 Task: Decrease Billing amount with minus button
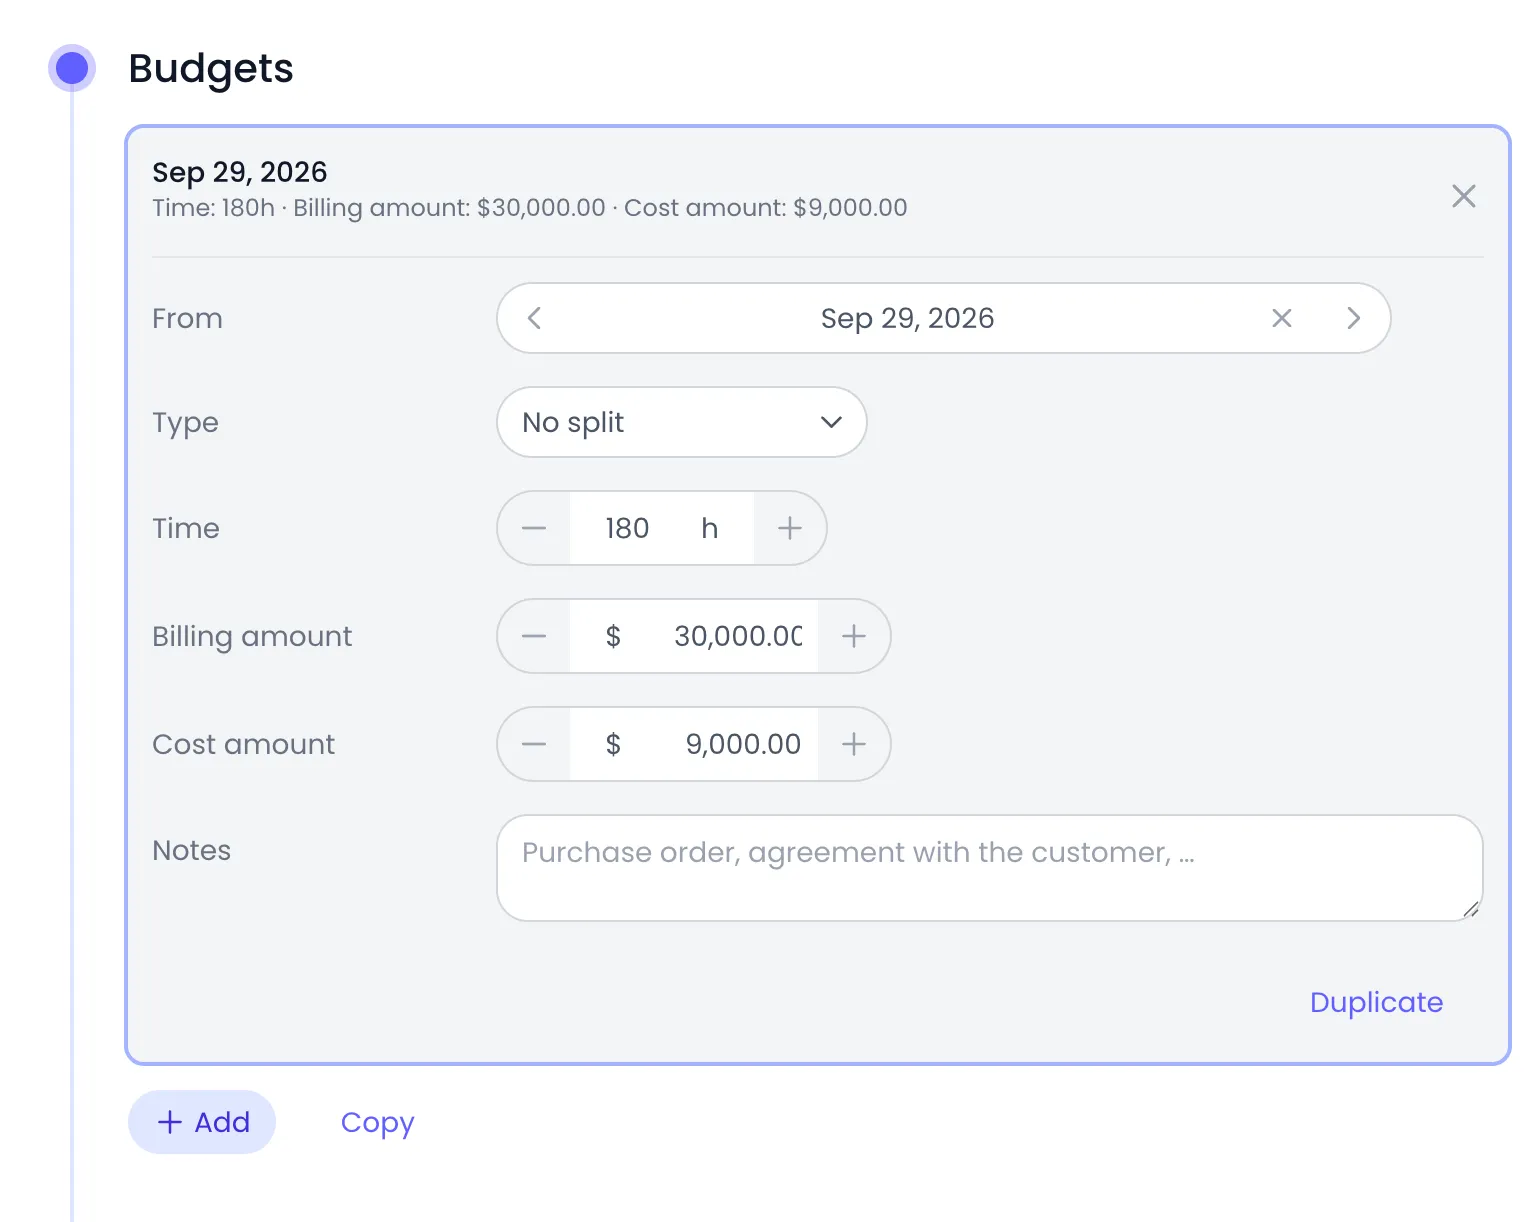click(x=534, y=636)
